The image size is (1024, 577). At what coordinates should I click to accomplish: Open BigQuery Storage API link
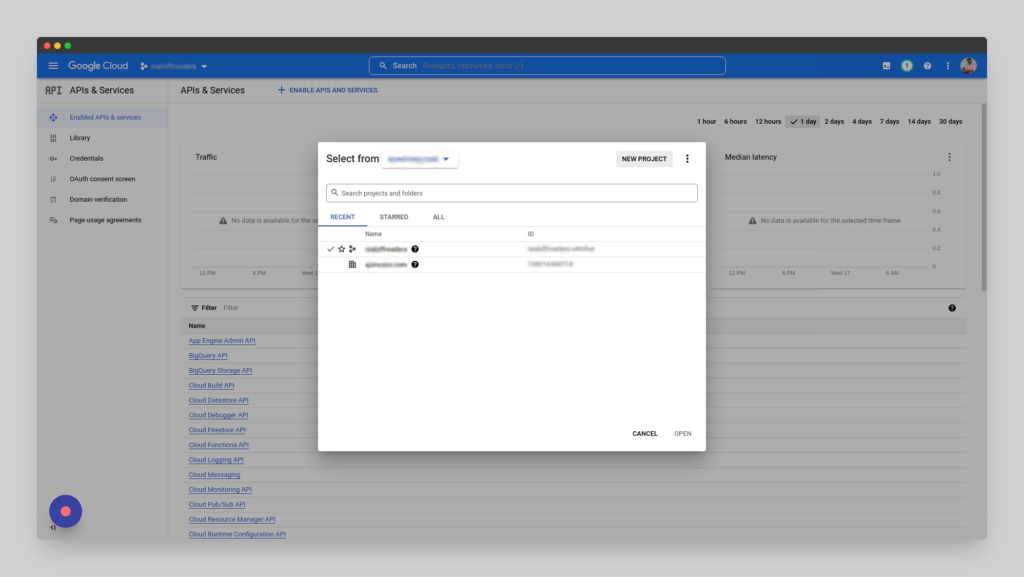click(x=220, y=371)
